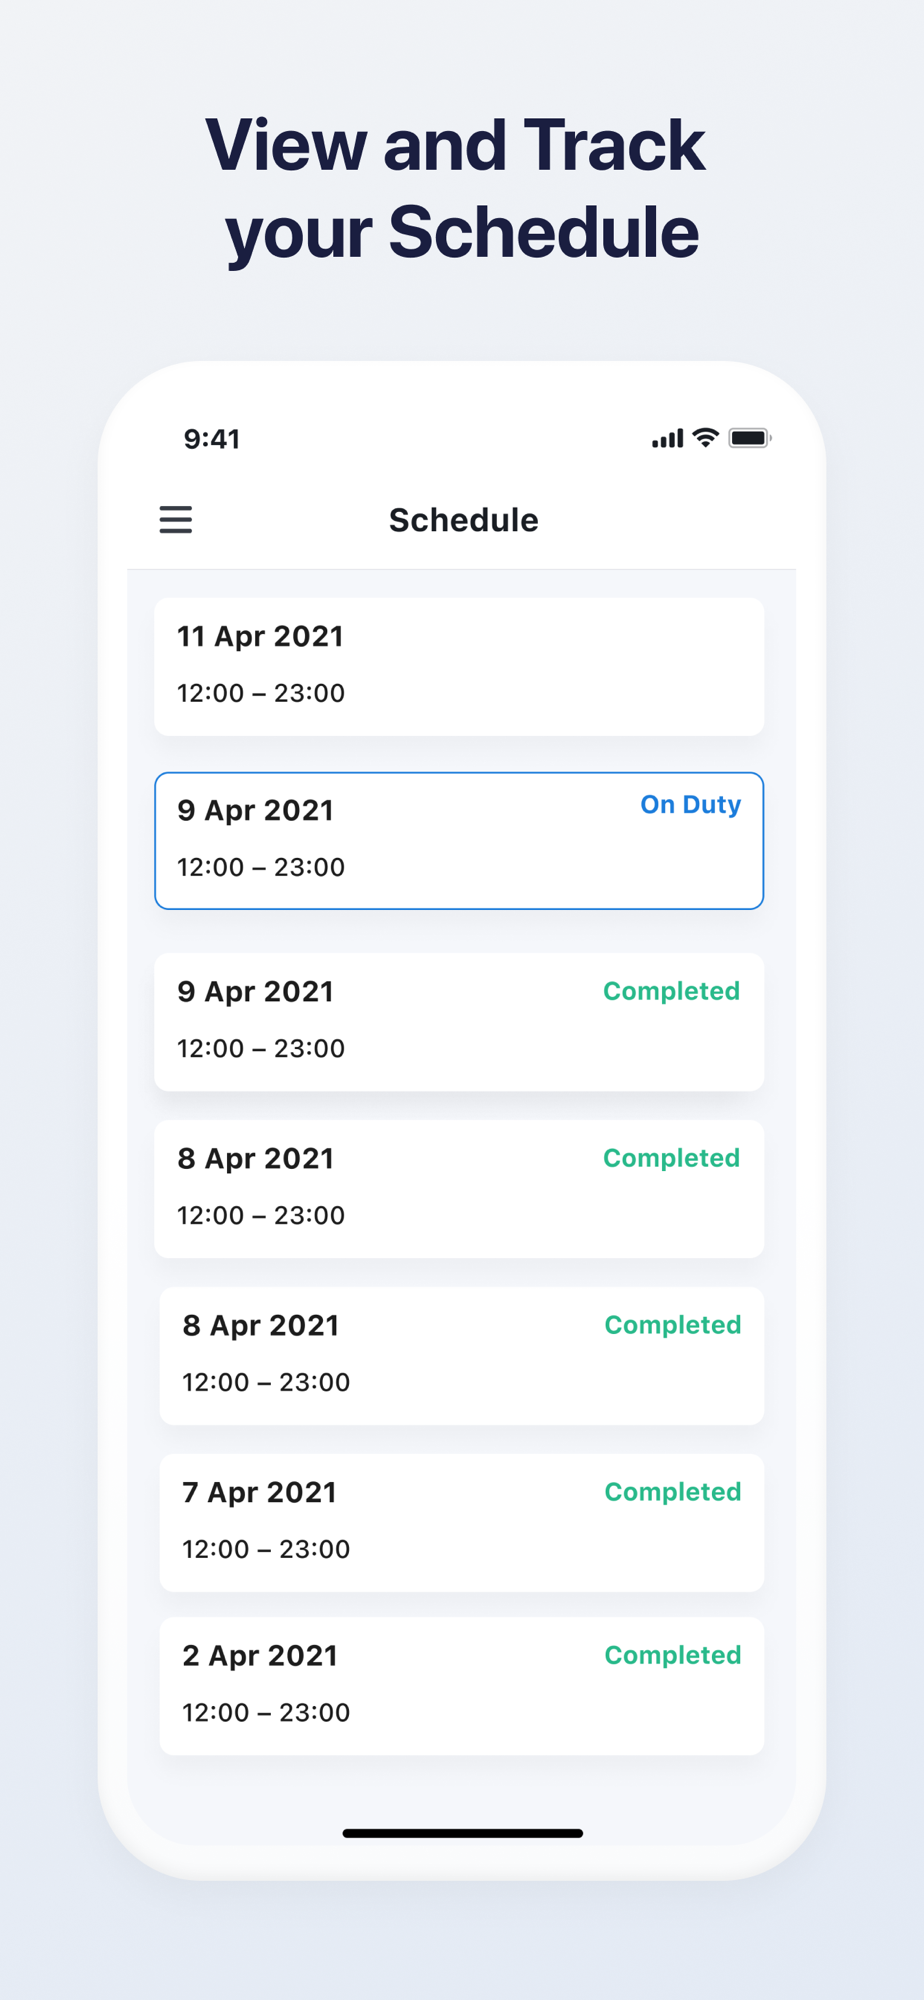Viewport: 924px width, 2000px height.
Task: Tap the home indicator bar
Action: (x=462, y=1833)
